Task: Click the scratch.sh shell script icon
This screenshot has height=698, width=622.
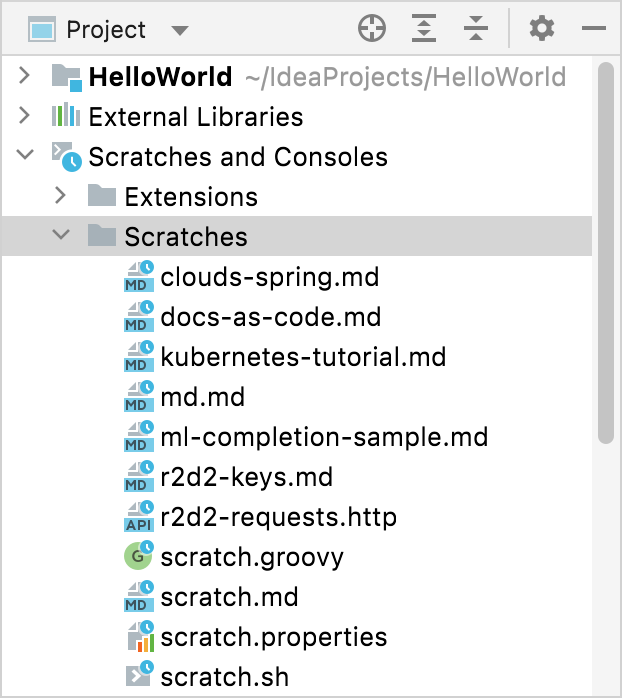Action: coord(139,674)
